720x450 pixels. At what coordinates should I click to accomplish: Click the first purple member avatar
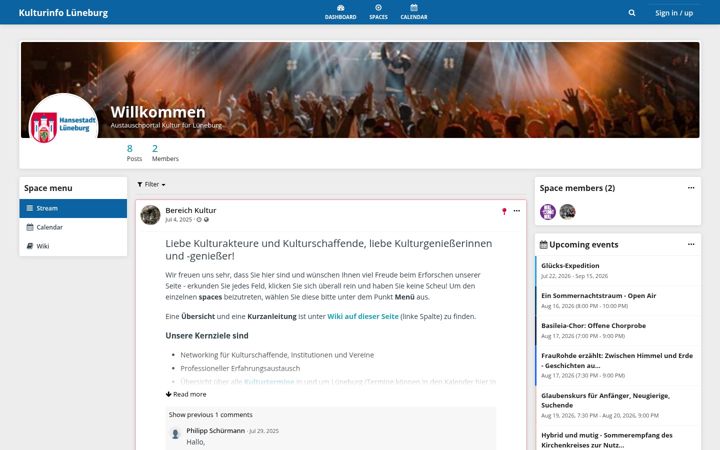pos(548,212)
